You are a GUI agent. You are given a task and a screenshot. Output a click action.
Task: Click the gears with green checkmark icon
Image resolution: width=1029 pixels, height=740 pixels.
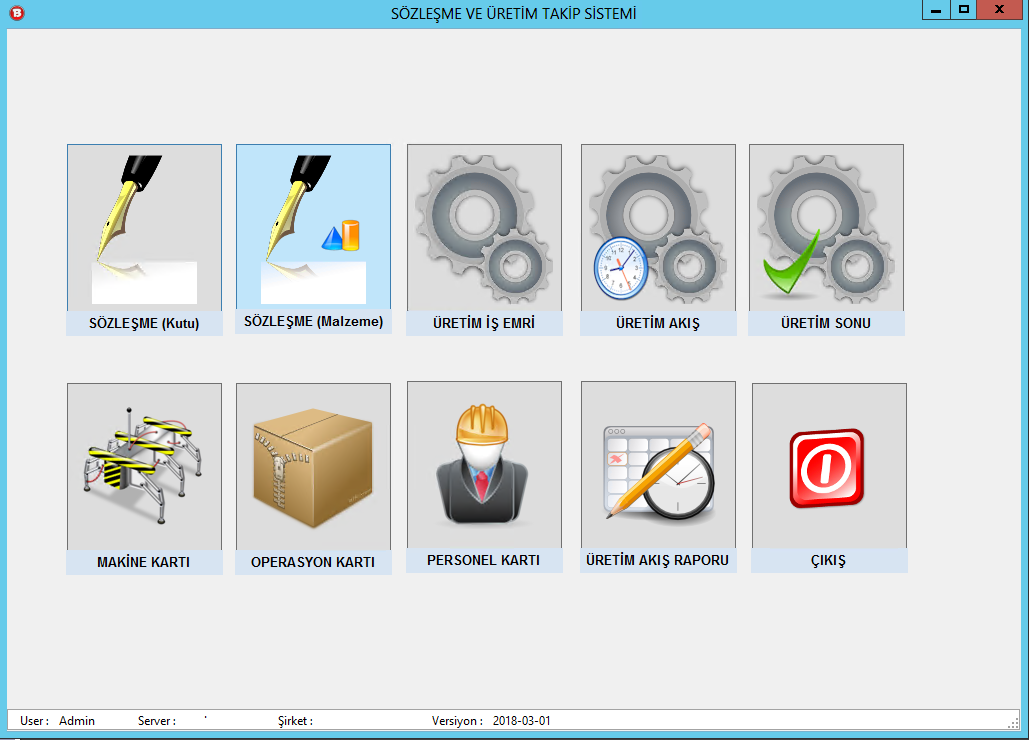pos(826,227)
